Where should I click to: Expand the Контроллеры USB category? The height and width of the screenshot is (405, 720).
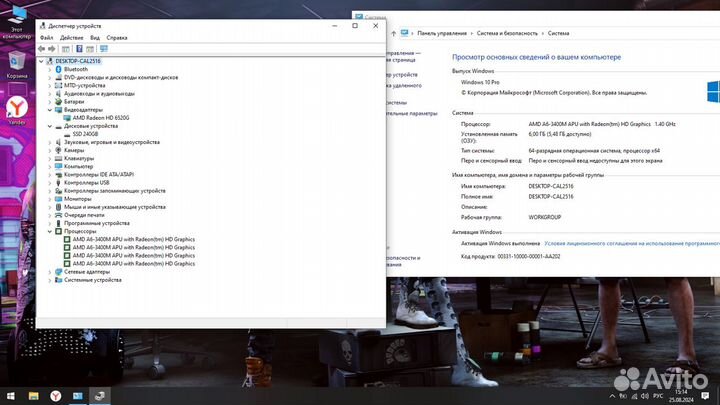point(50,183)
